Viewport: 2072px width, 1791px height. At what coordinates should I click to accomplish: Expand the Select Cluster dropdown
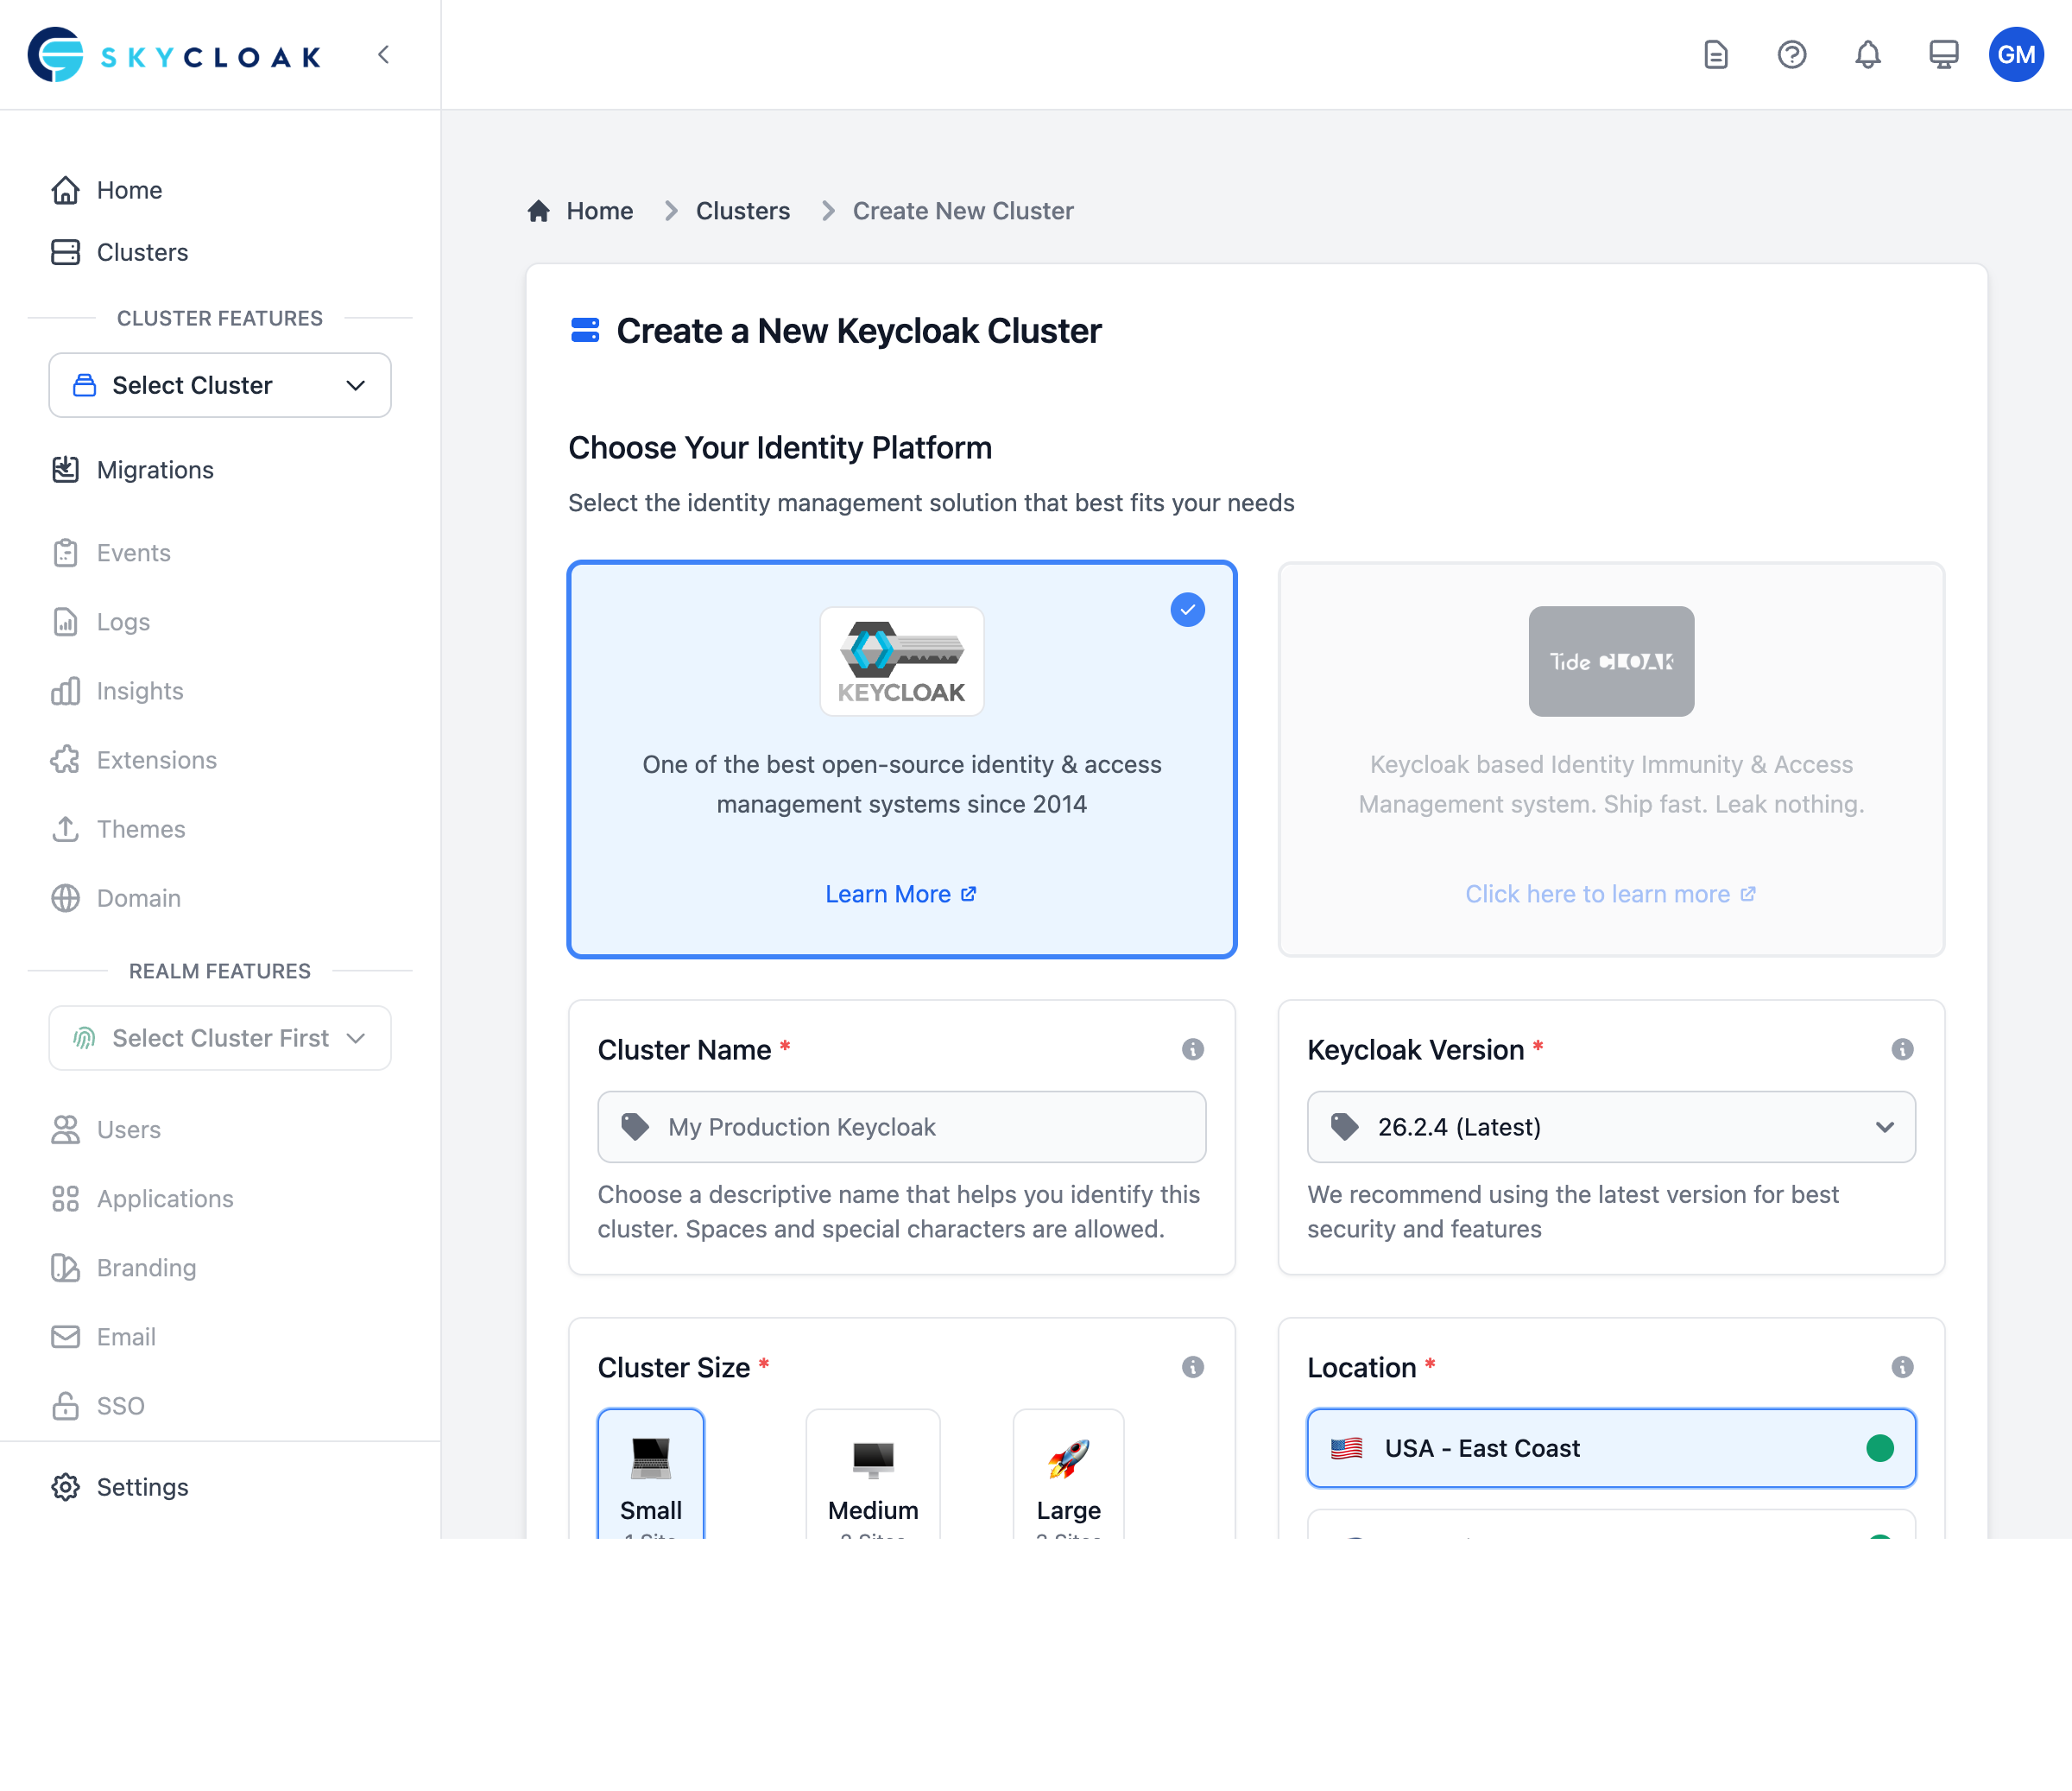220,385
